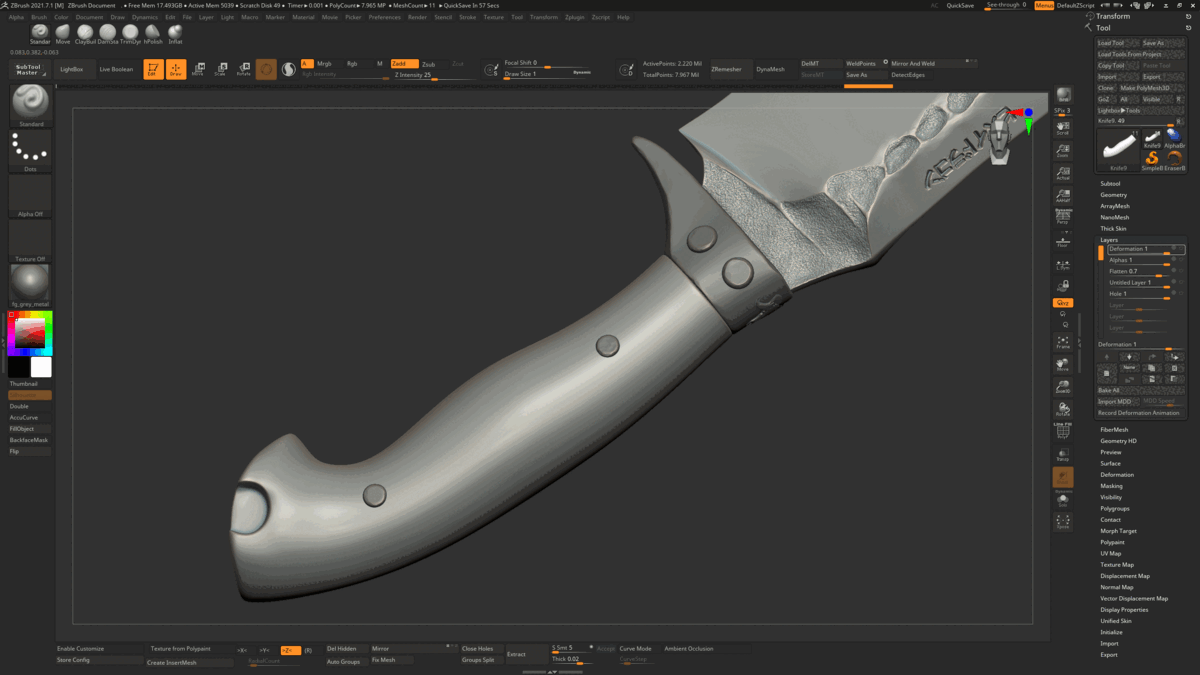Open the LightBox browser
The width and height of the screenshot is (1200, 675).
pos(70,69)
